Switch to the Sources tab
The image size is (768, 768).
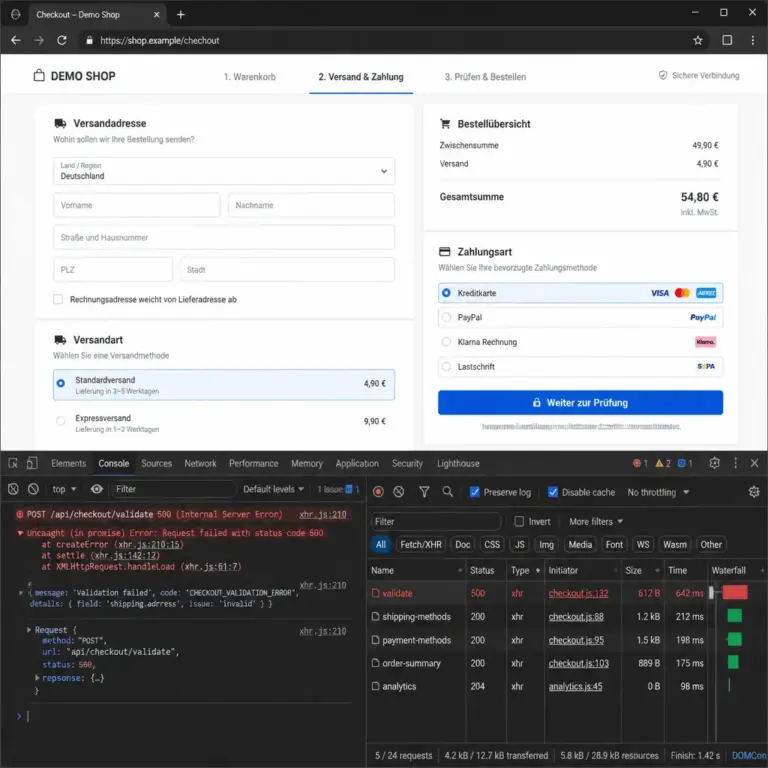[157, 463]
